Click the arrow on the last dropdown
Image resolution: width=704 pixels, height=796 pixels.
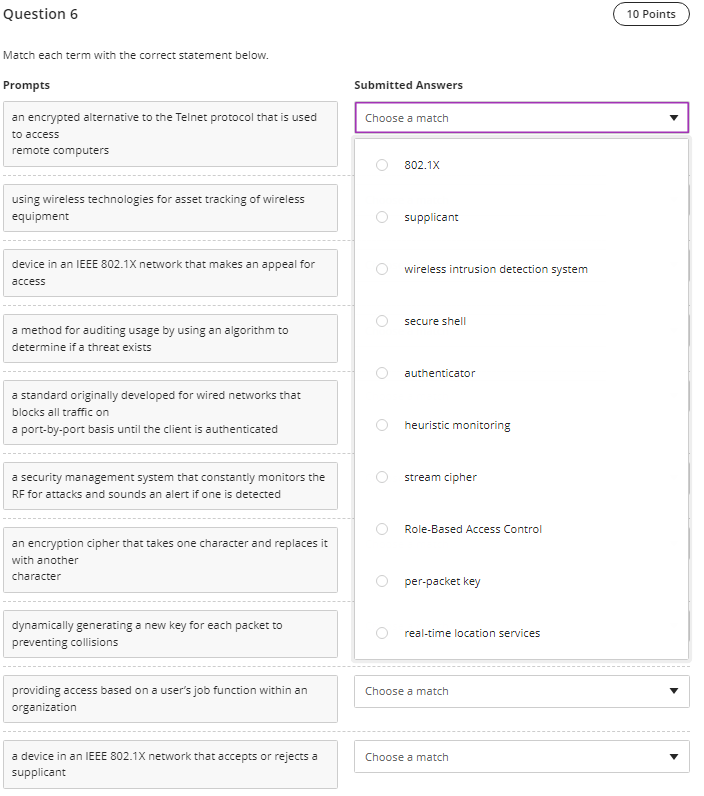pyautogui.click(x=673, y=757)
